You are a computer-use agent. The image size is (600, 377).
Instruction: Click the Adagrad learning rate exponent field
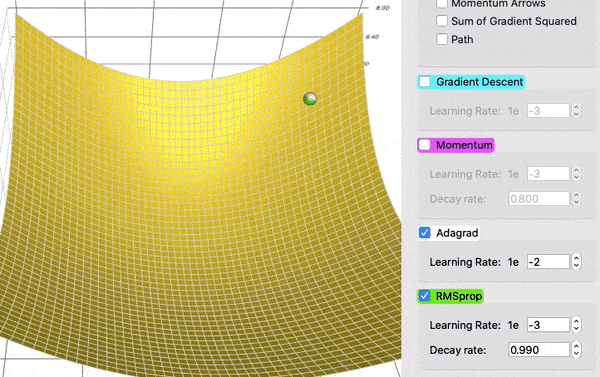548,262
